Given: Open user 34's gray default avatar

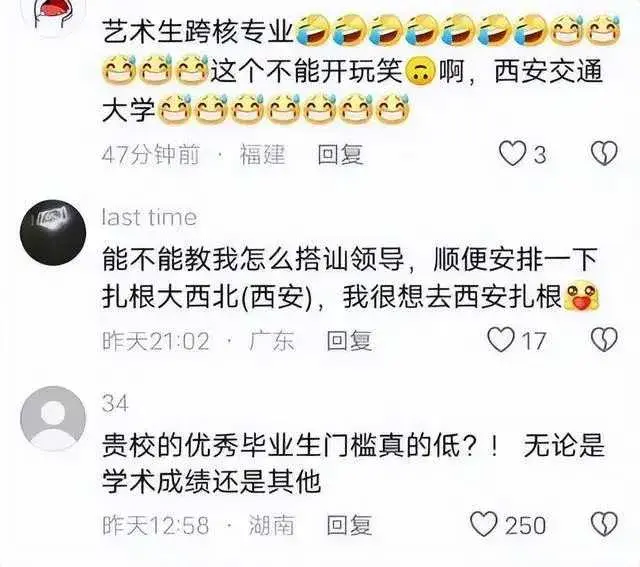Looking at the screenshot, I should pos(53,418).
